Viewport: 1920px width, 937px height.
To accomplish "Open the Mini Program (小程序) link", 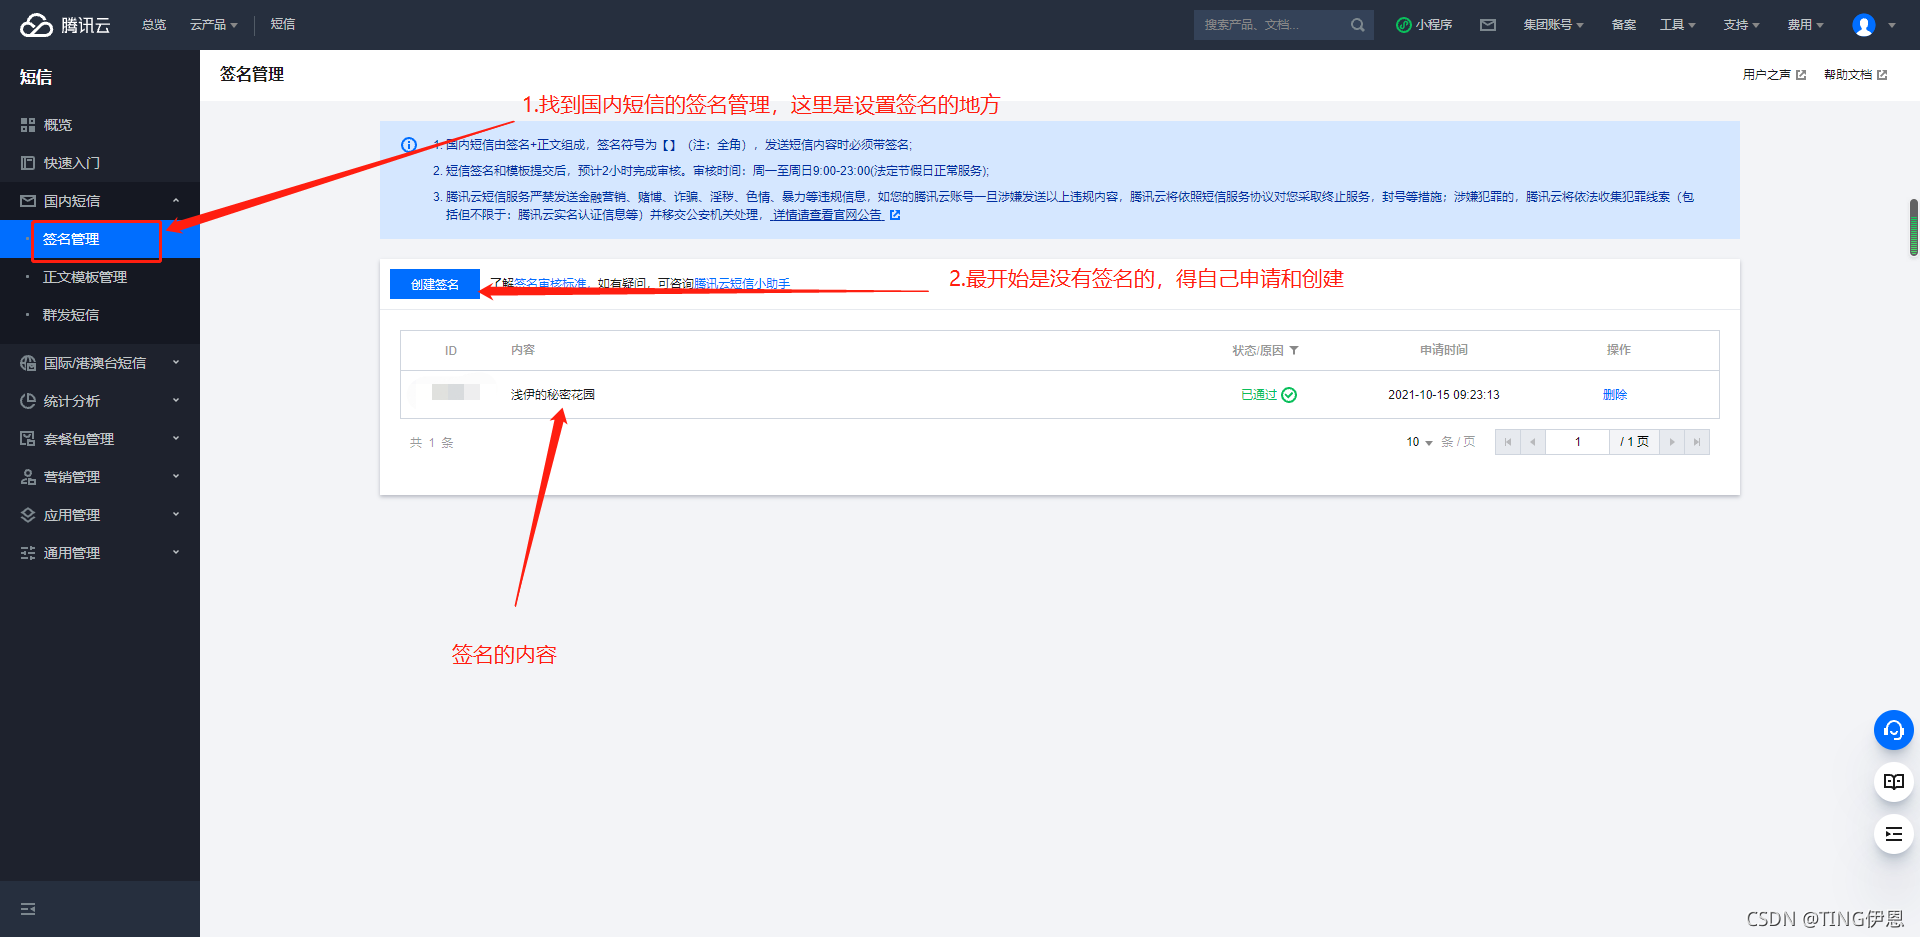I will point(1424,25).
